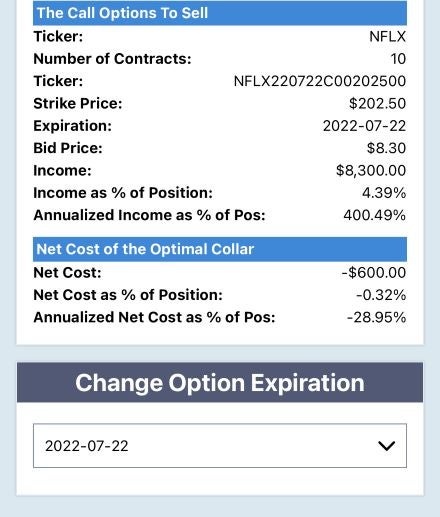The width and height of the screenshot is (440, 517).
Task: Click the Number of Contracts value 10
Action: (398, 59)
